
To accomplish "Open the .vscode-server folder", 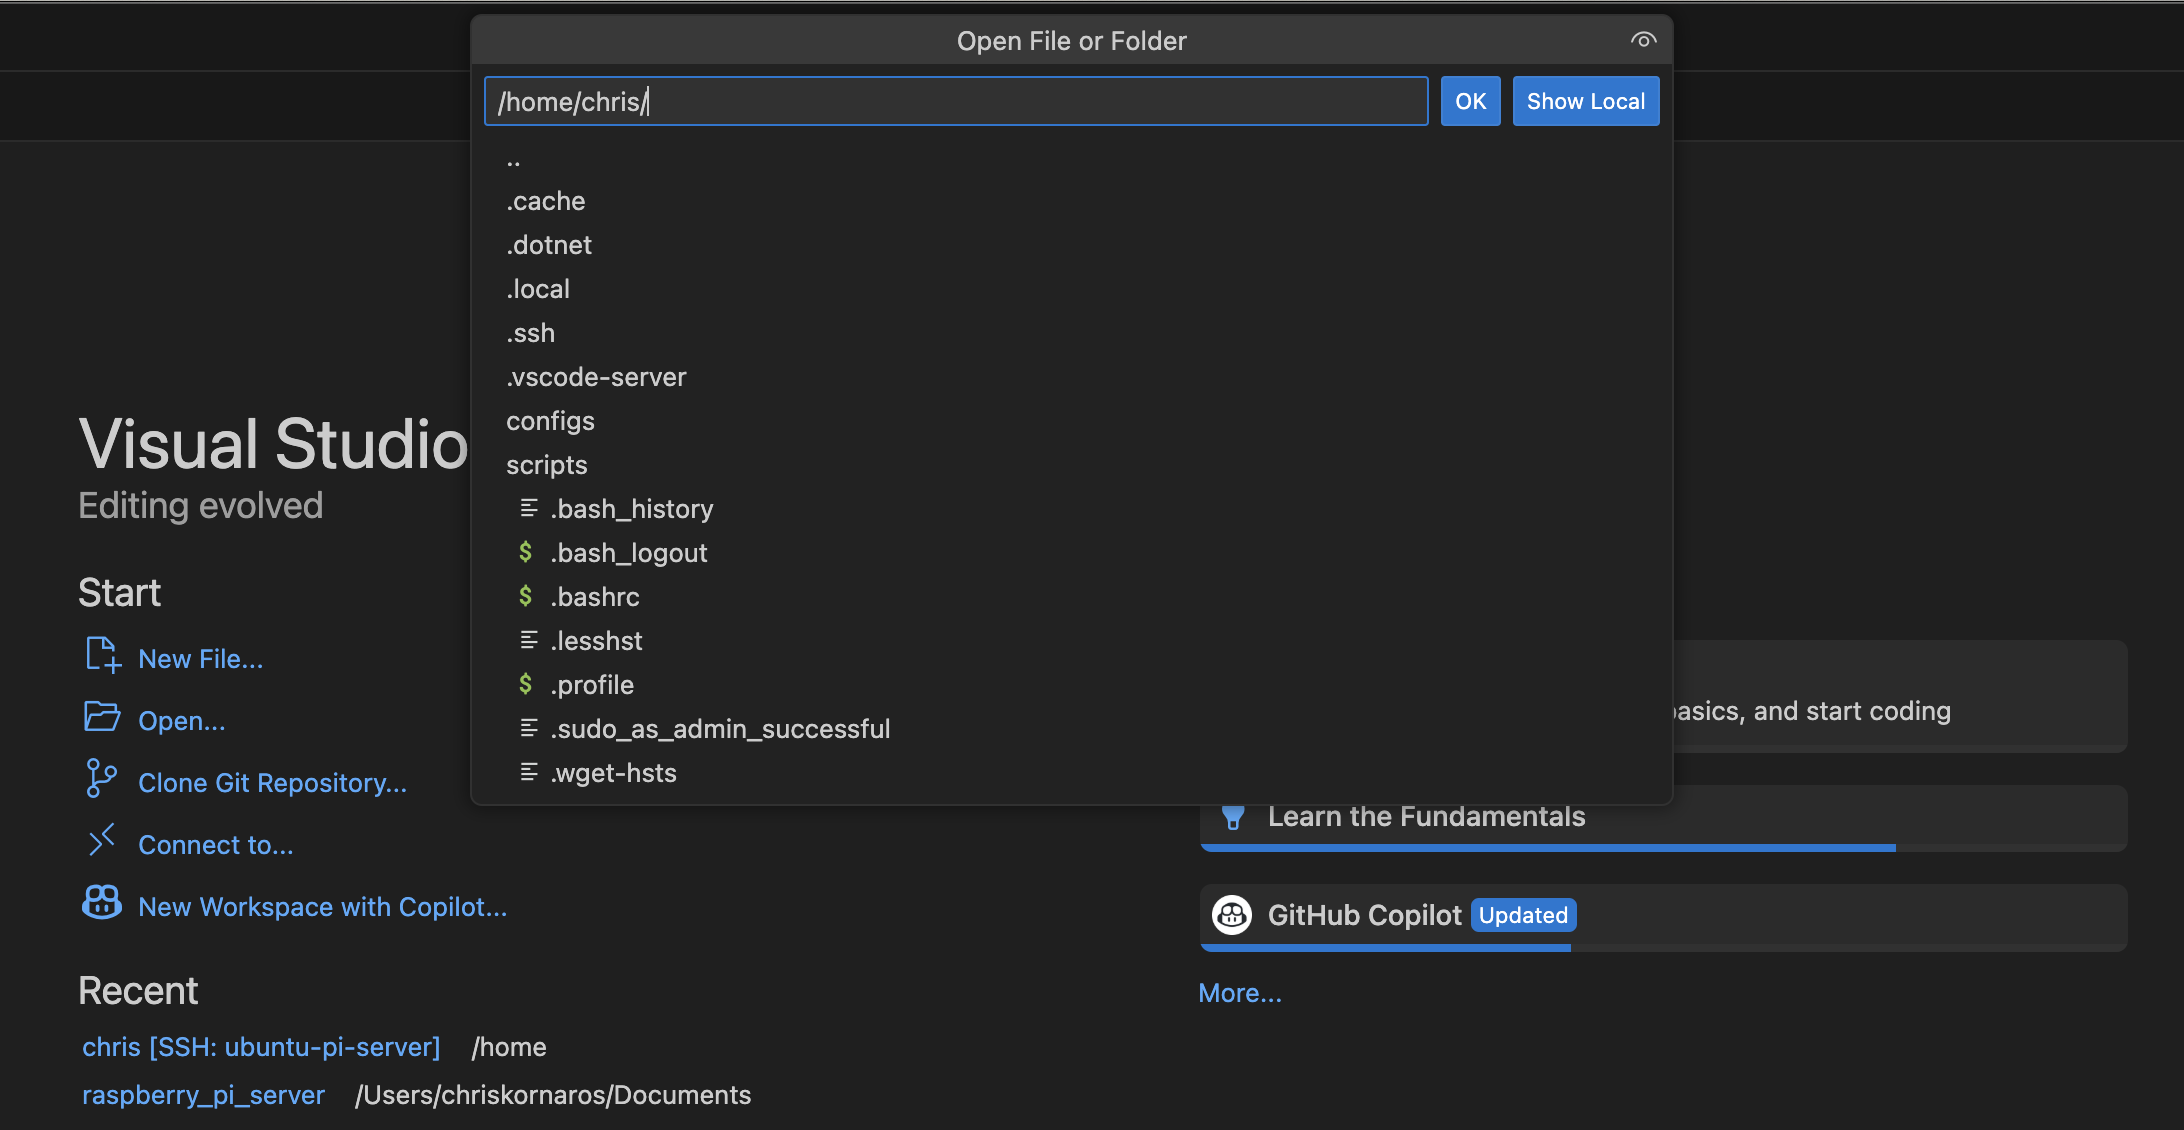I will point(596,377).
